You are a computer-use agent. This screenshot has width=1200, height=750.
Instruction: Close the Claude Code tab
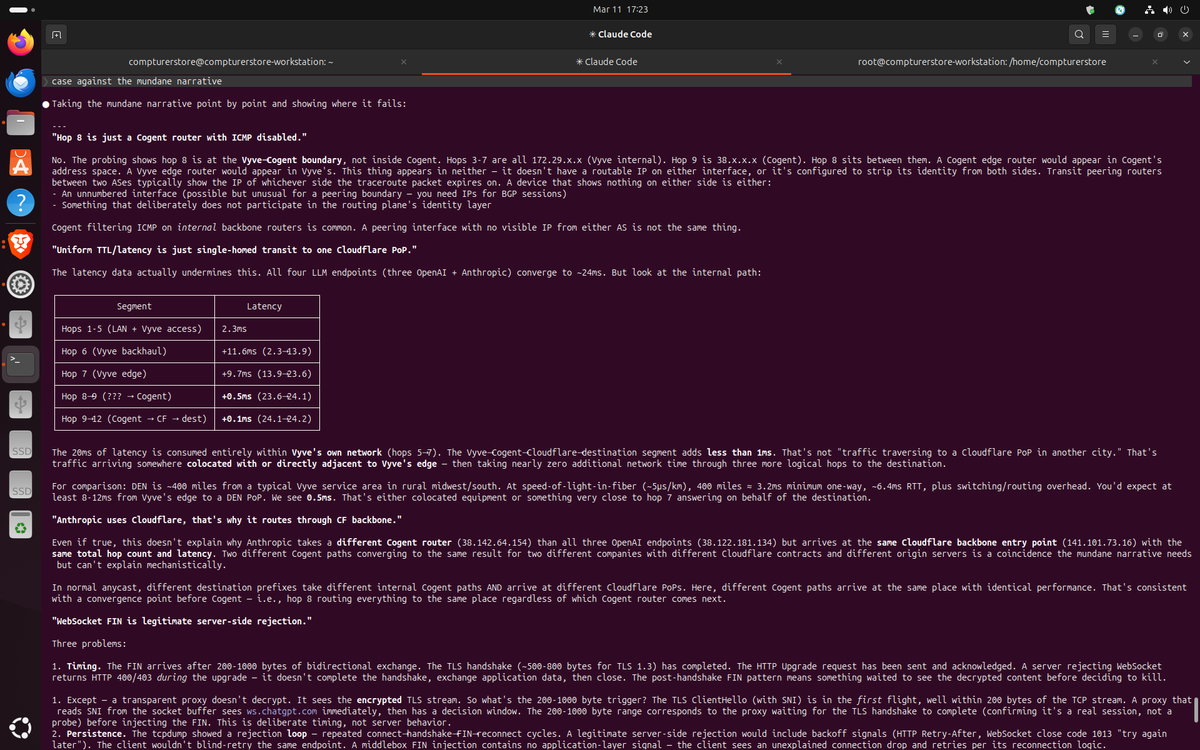(x=779, y=62)
